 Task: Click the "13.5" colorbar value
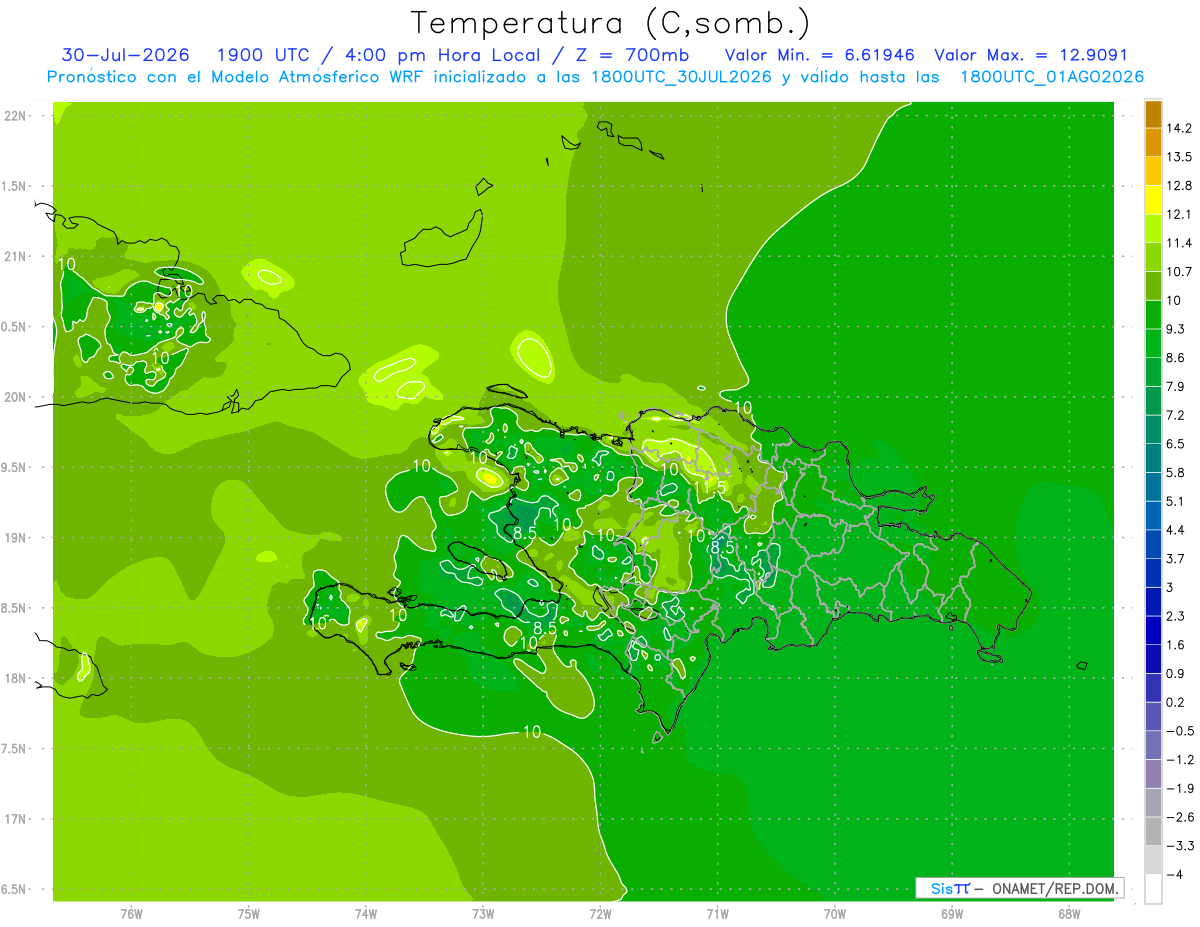pyautogui.click(x=1180, y=157)
